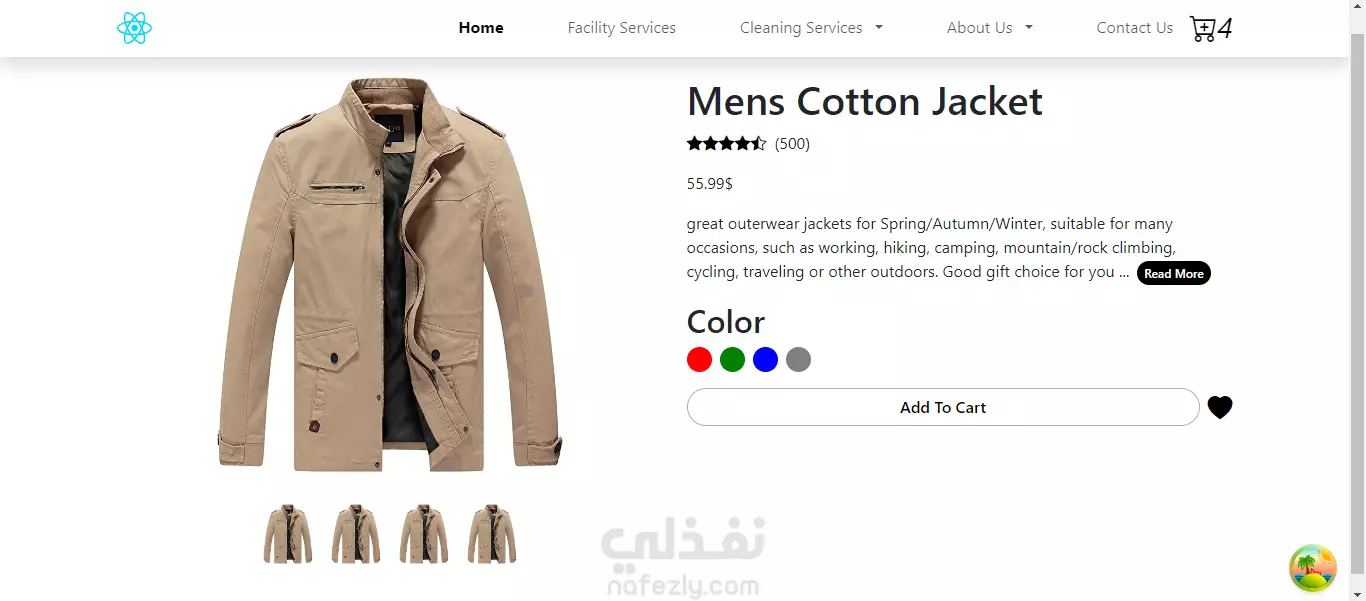Expand the Cleaning Services dropdown
Image resolution: width=1366 pixels, height=601 pixels.
(x=811, y=28)
